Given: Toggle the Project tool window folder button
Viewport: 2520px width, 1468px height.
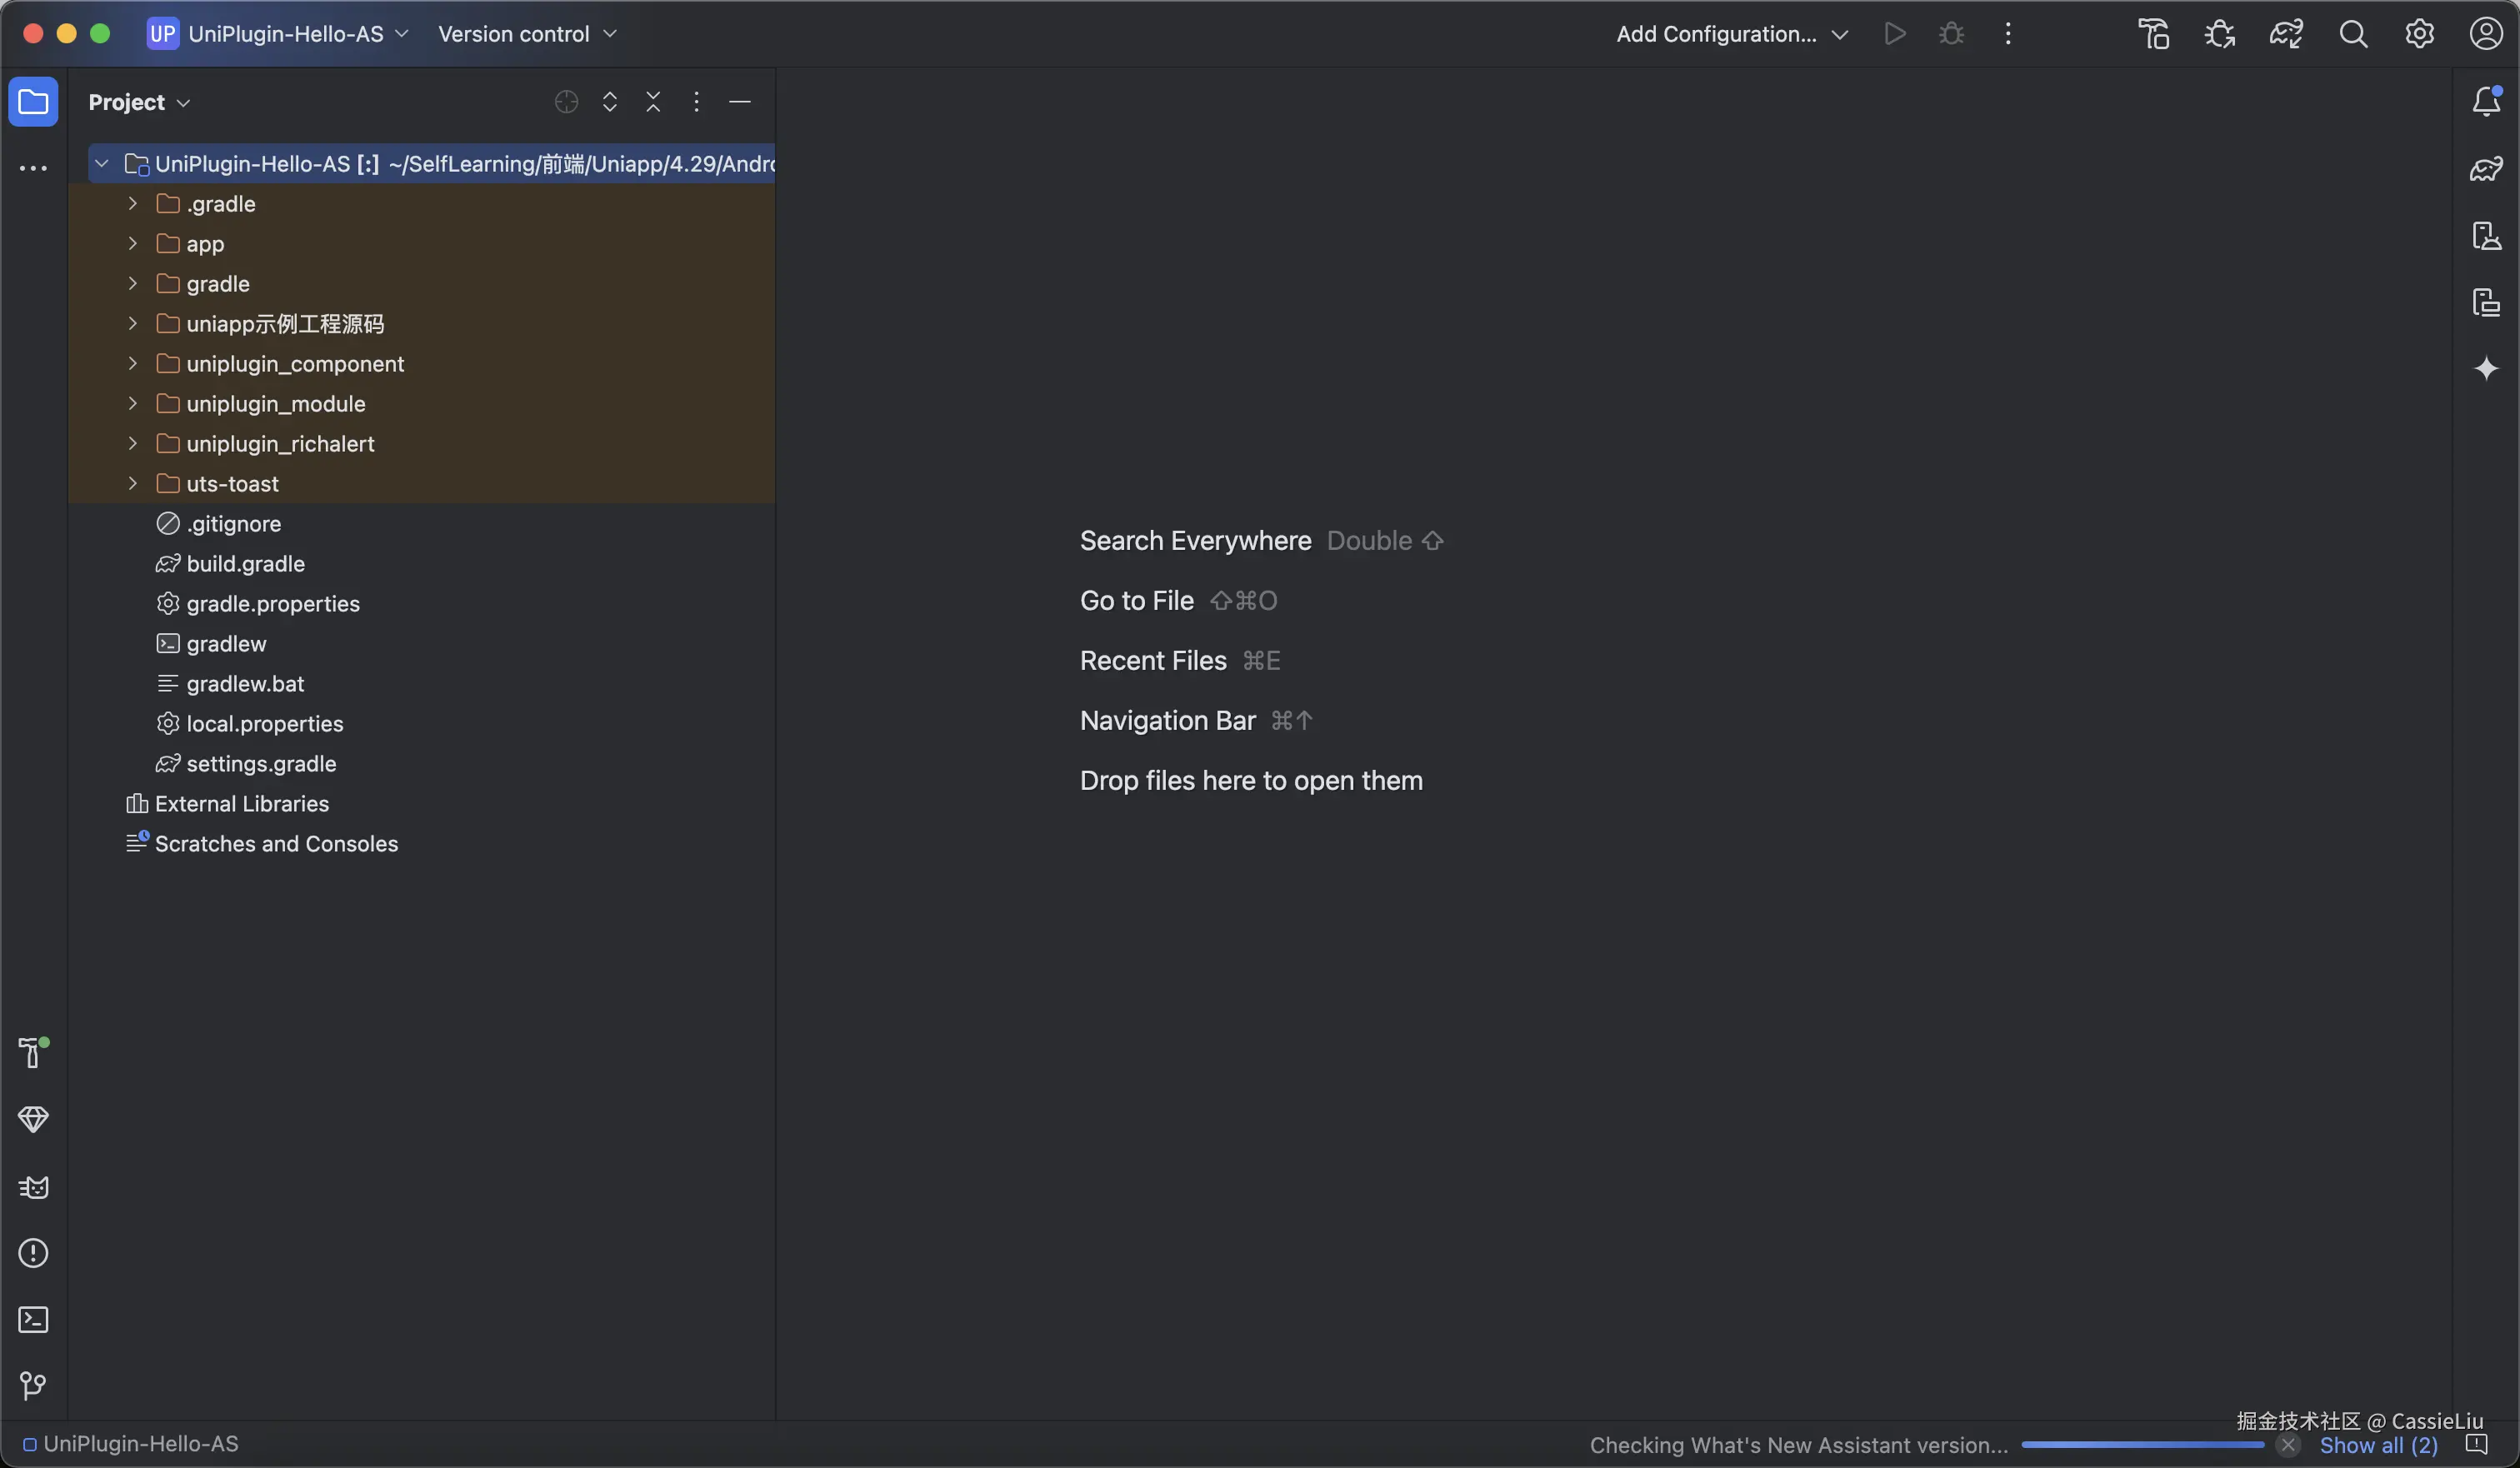Looking at the screenshot, I should point(33,102).
